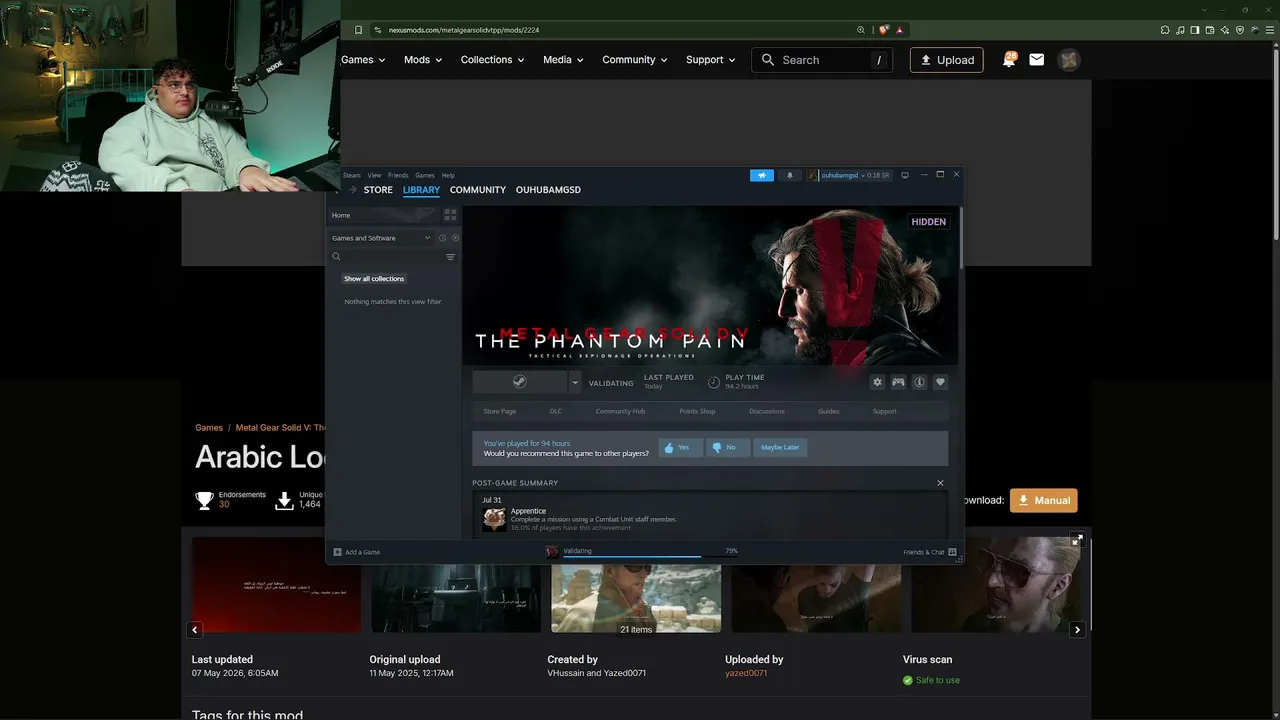Open Steam announcements megaphone button

[762, 175]
